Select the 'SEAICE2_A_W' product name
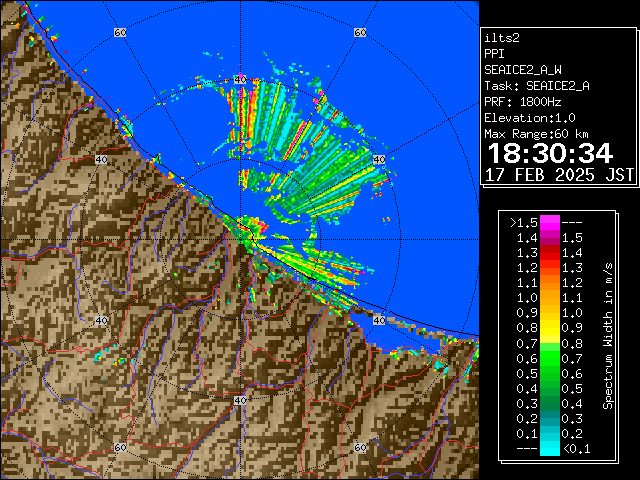This screenshot has width=640, height=480. (523, 70)
